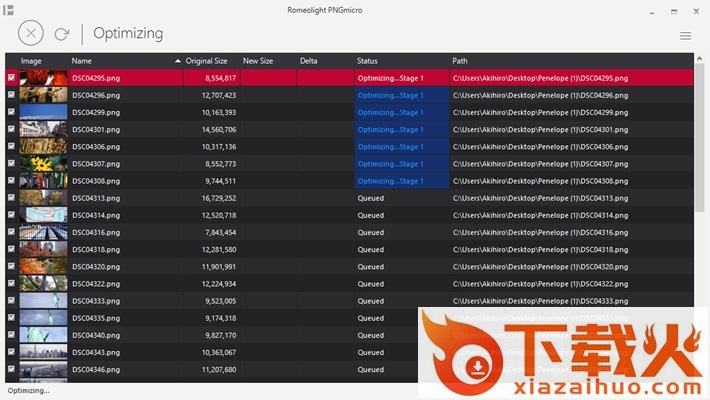Click the thumbnail image for DSC04307.png
The width and height of the screenshot is (710, 400).
pos(43,164)
